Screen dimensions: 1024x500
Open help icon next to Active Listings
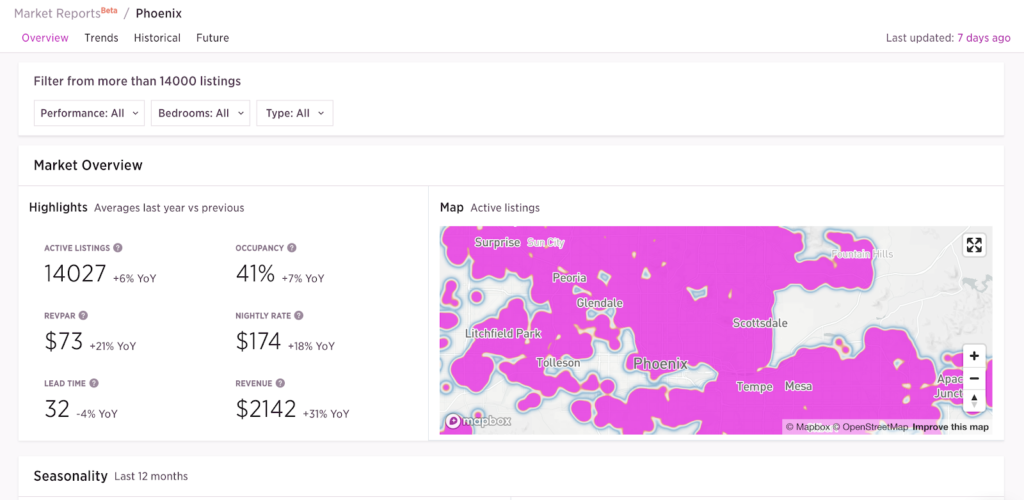point(118,248)
